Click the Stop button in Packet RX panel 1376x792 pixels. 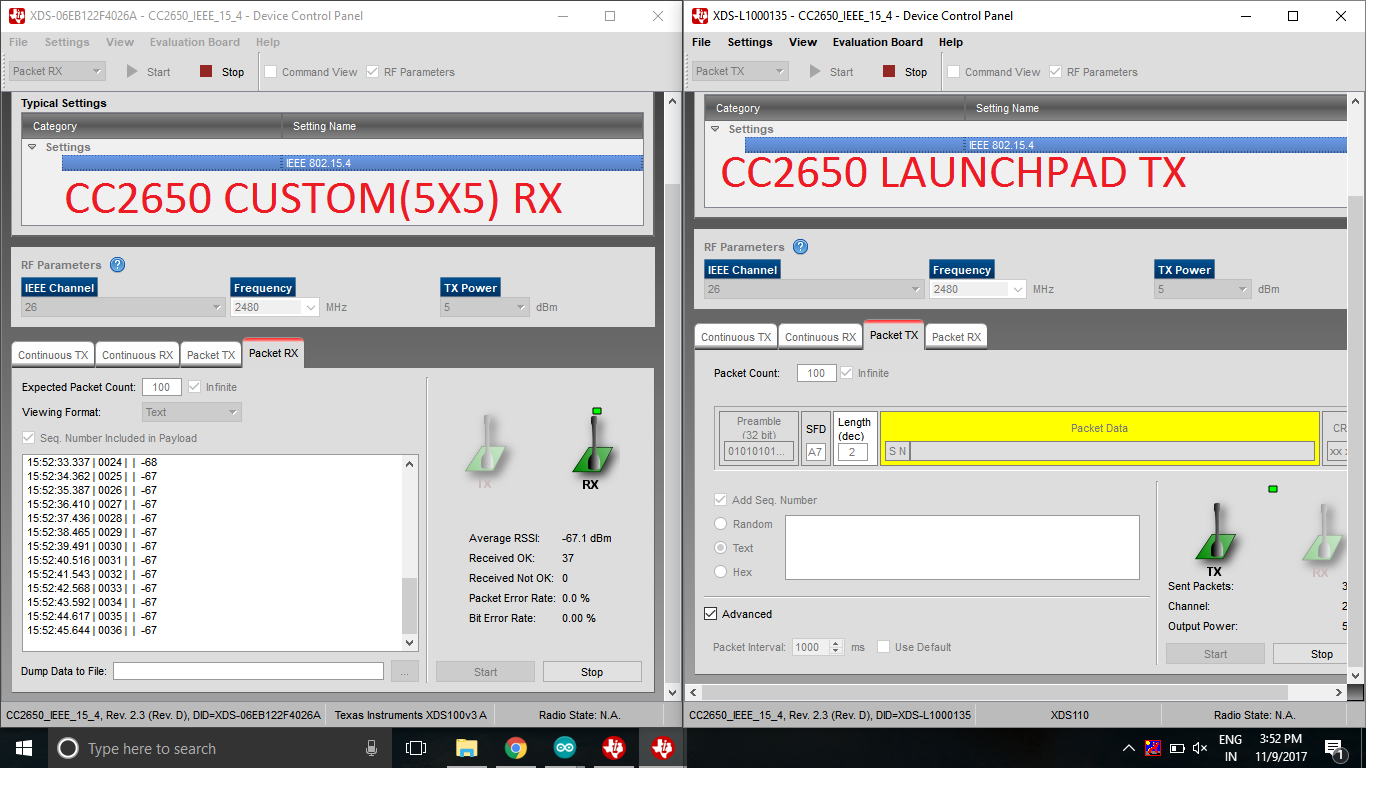[x=592, y=672]
